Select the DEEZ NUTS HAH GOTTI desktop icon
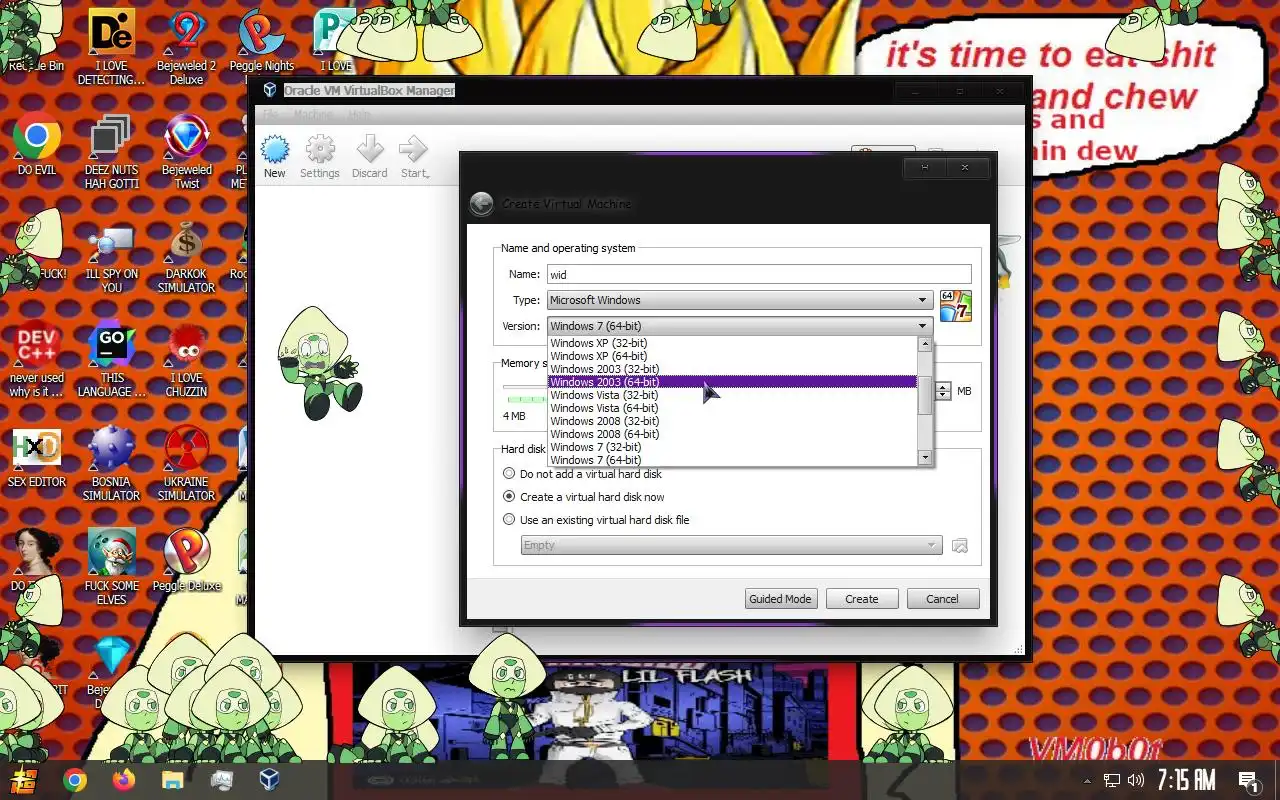The height and width of the screenshot is (800, 1280). (x=112, y=137)
